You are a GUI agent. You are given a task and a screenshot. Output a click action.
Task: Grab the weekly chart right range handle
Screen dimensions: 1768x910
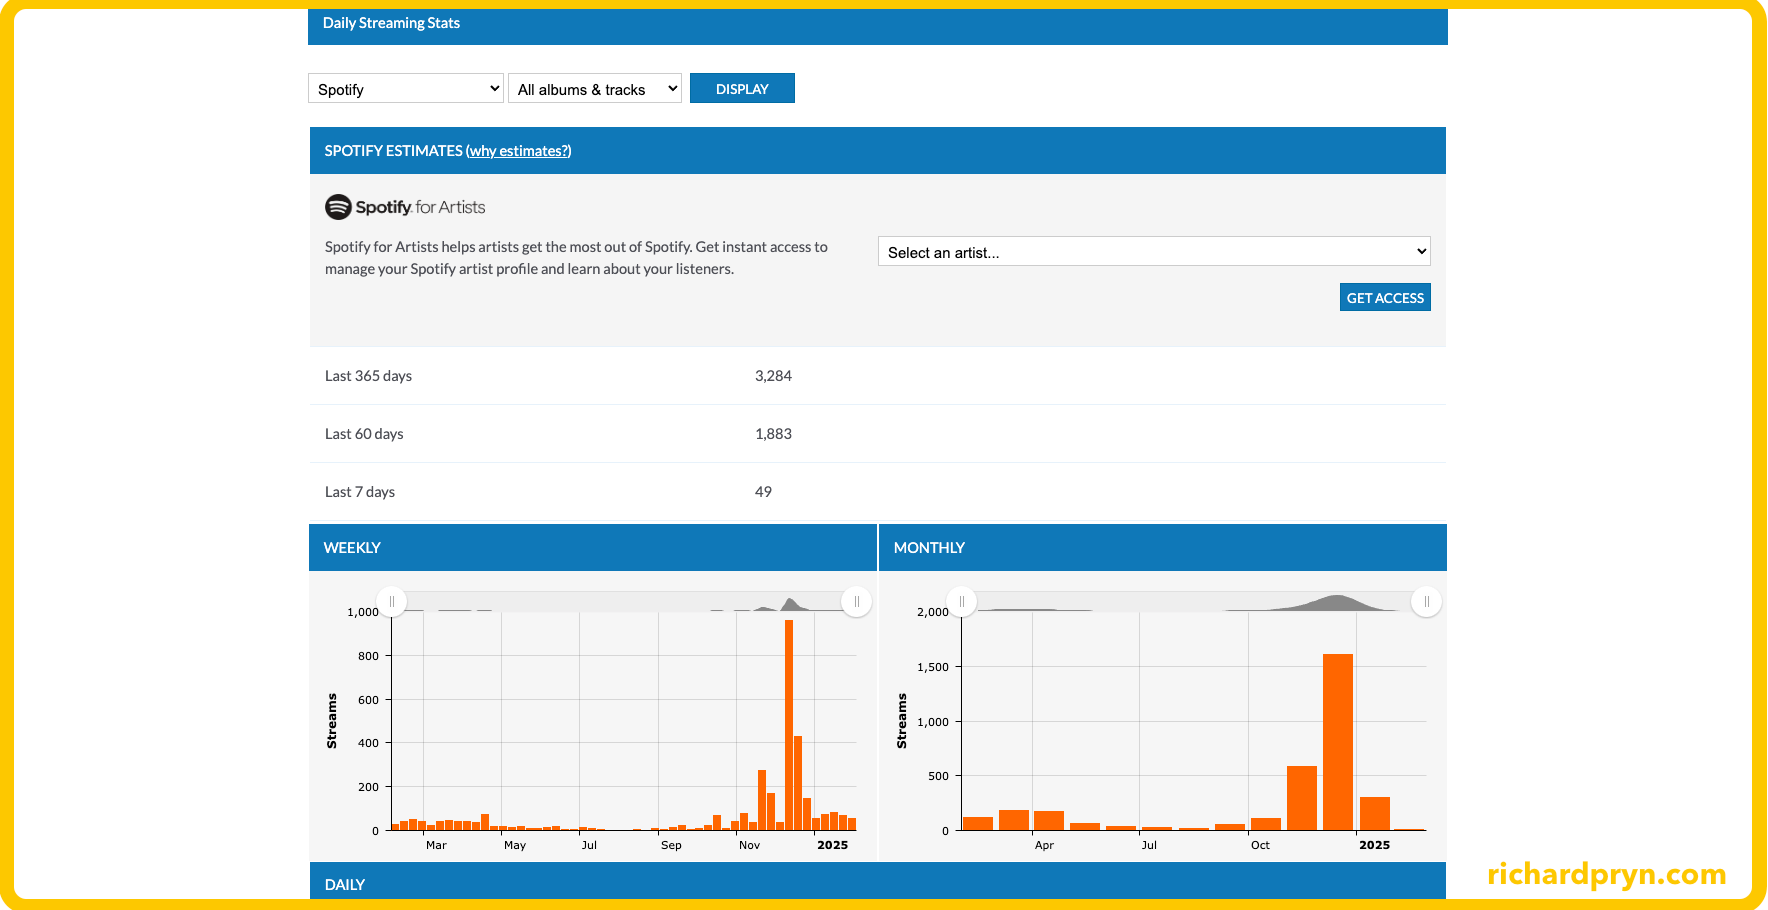point(857,602)
